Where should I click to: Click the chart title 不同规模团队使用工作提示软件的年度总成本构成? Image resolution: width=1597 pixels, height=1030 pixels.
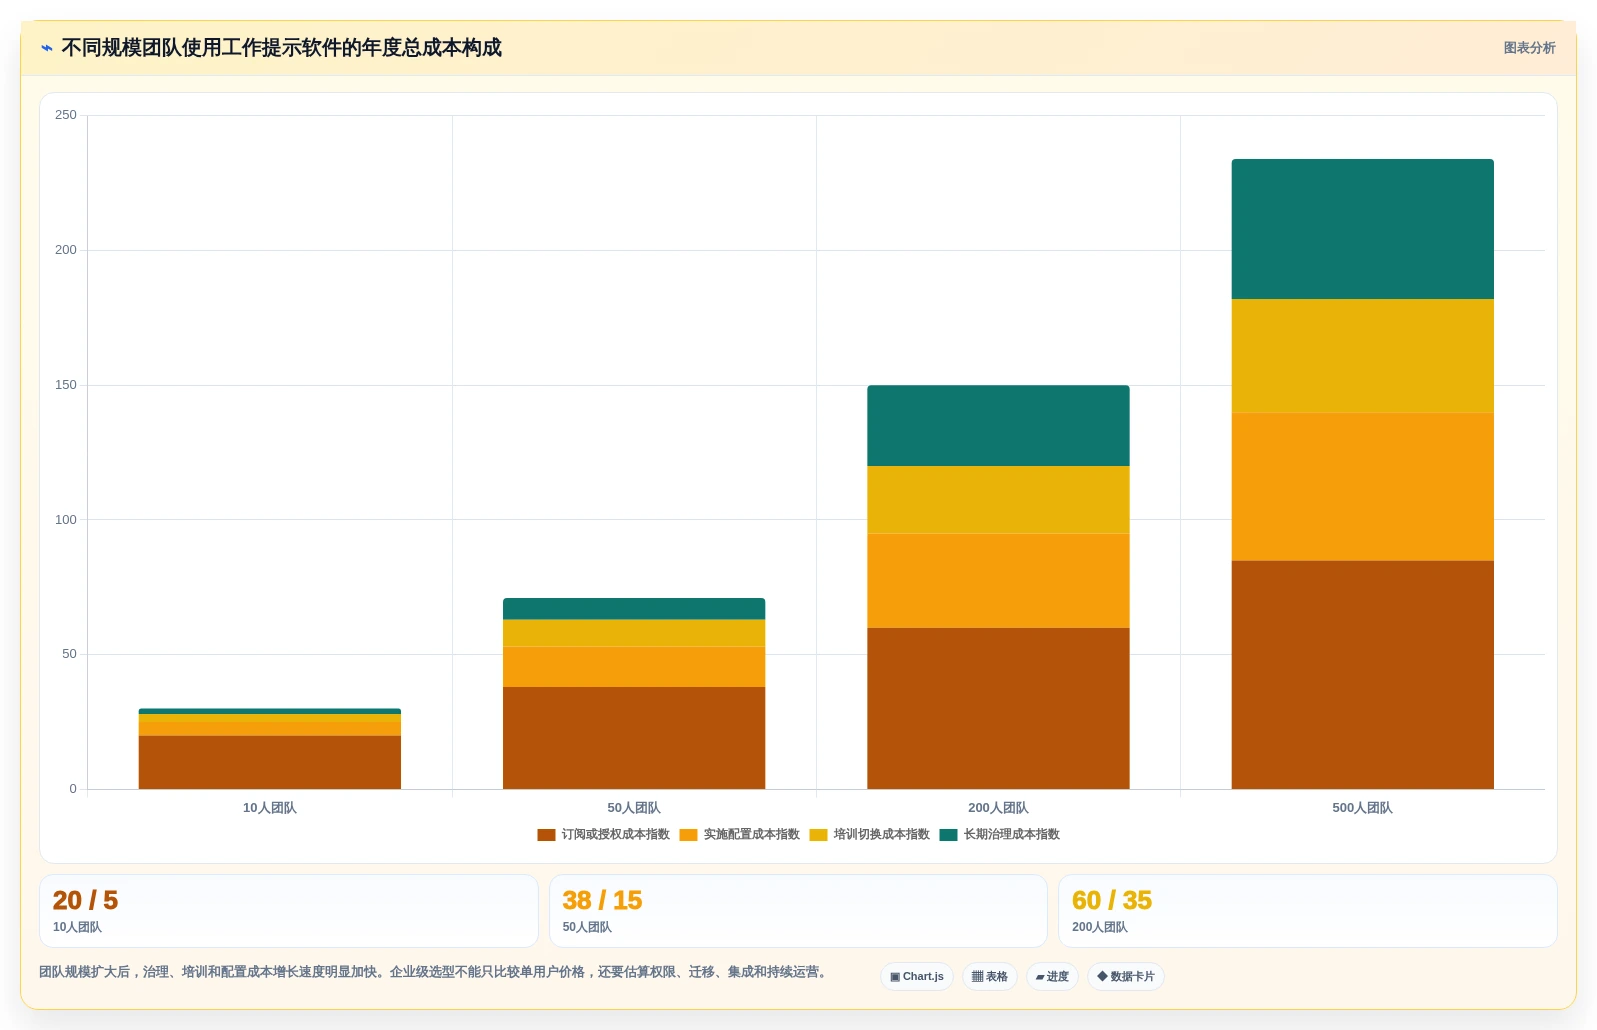(x=282, y=48)
